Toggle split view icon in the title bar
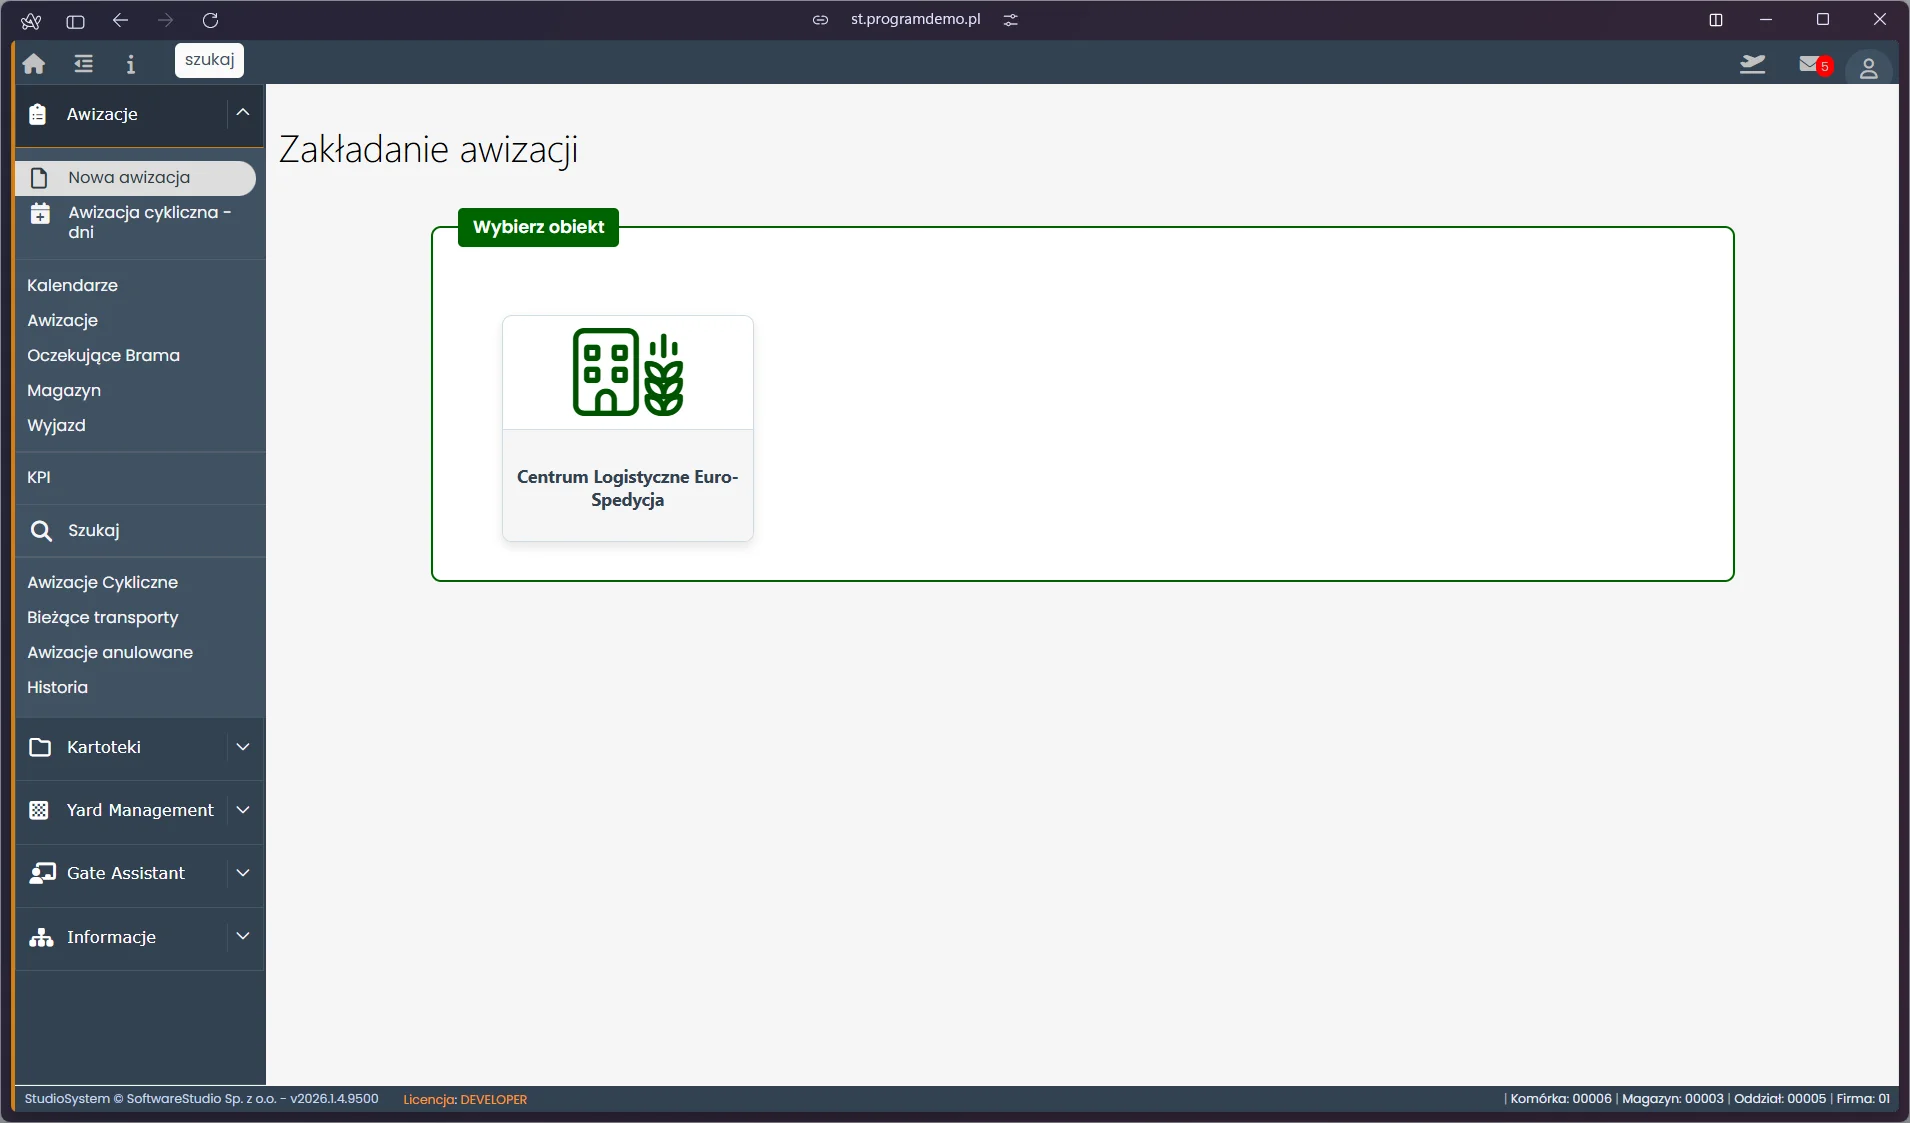 (1716, 20)
